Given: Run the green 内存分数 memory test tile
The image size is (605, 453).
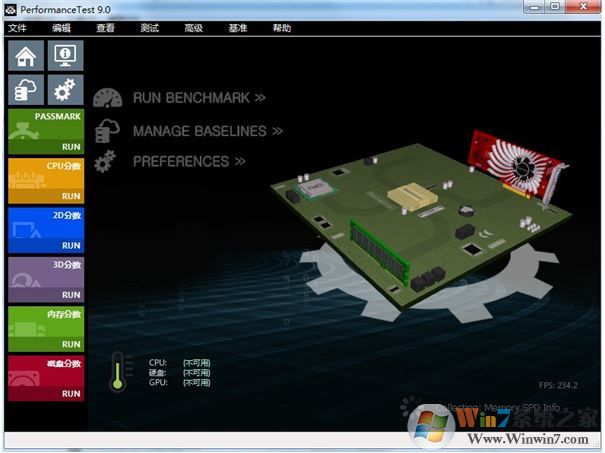Looking at the screenshot, I should point(46,328).
